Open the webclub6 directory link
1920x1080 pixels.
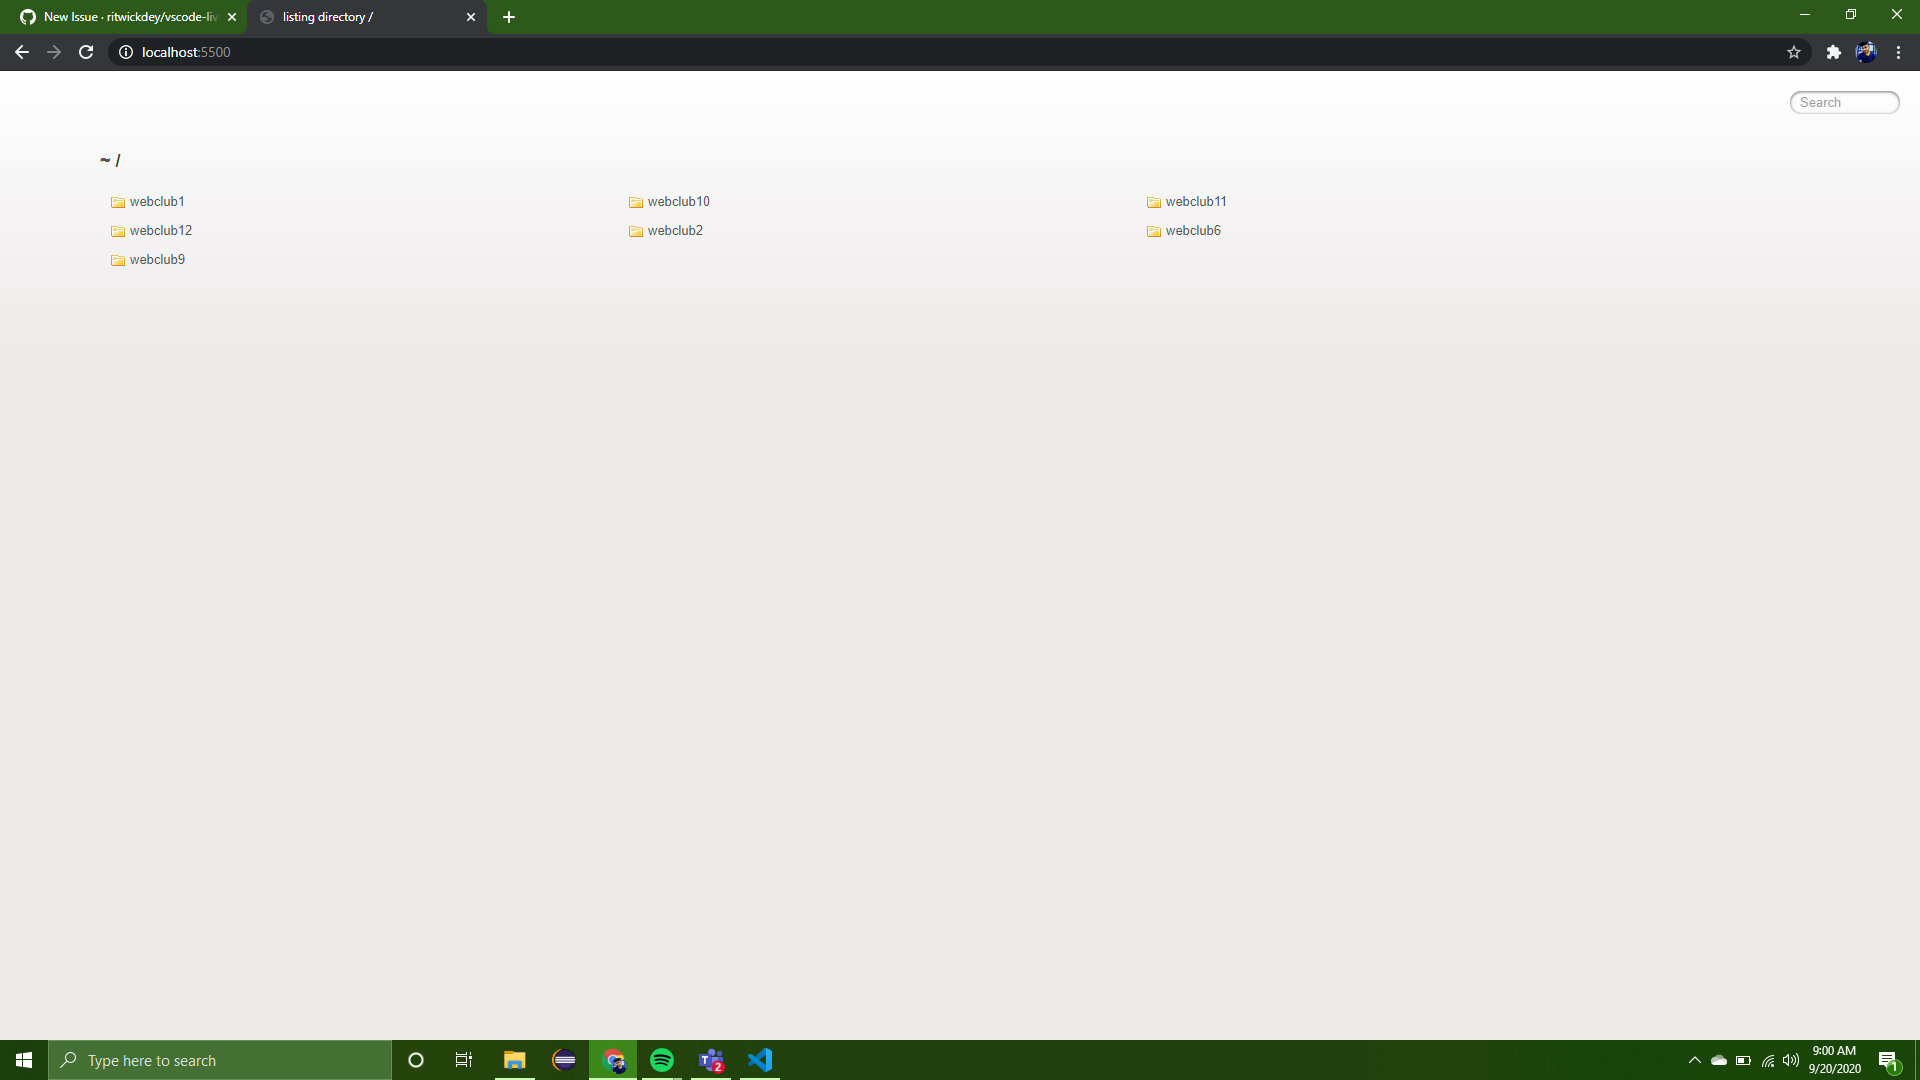coord(1192,230)
